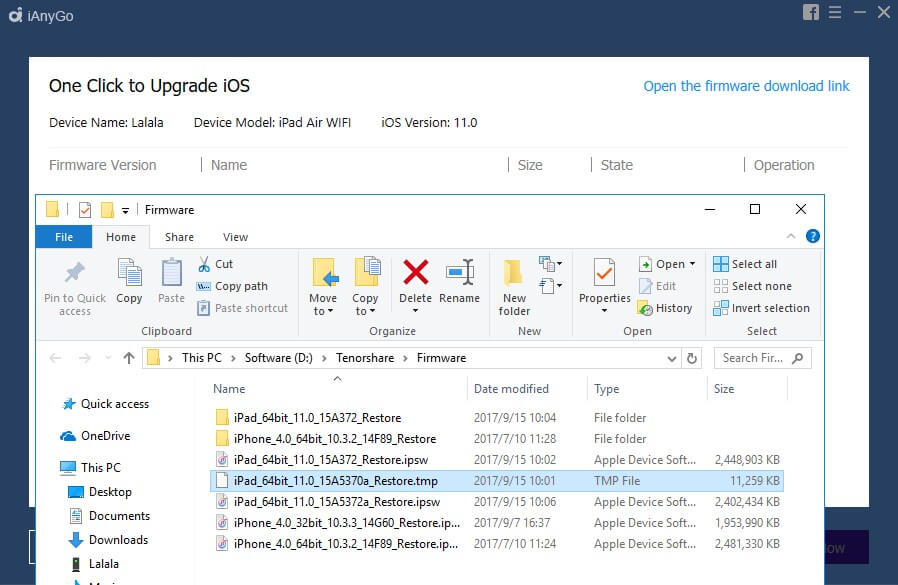Switch to the Share ribbon tab
898x585 pixels.
(179, 237)
